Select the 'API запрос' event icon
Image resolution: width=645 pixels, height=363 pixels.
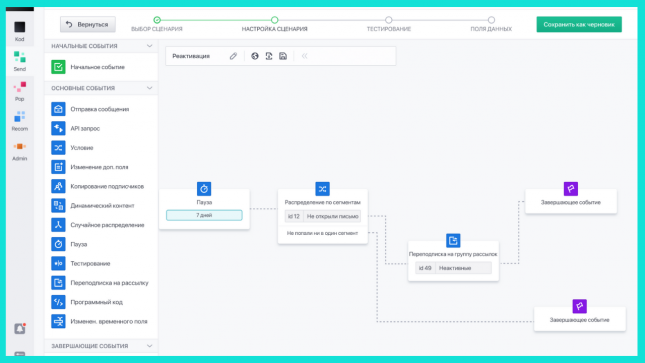[x=58, y=128]
